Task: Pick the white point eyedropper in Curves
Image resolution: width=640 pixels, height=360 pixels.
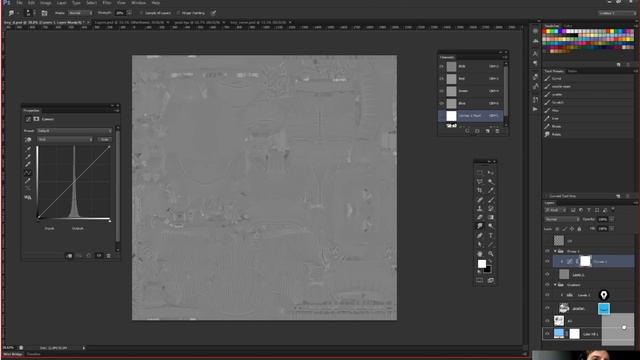Action: coord(28,164)
